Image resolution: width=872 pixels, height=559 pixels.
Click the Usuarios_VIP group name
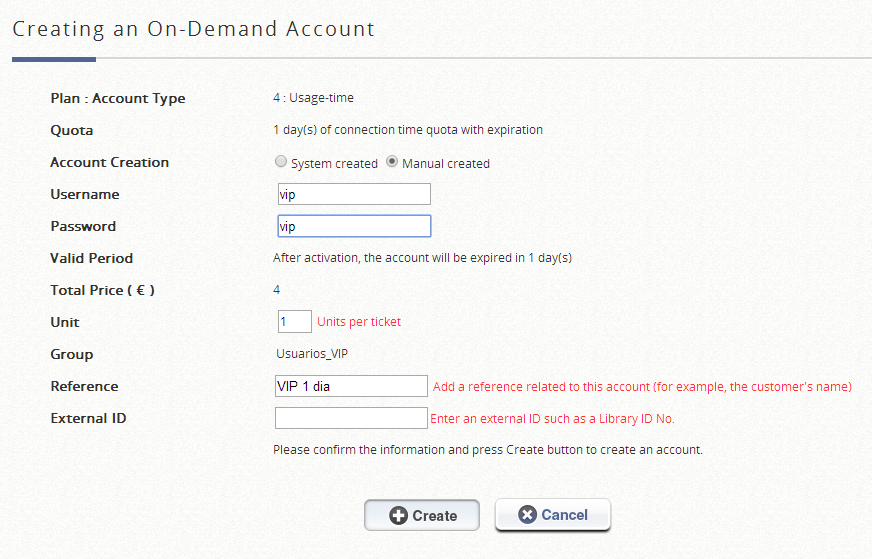tap(312, 354)
